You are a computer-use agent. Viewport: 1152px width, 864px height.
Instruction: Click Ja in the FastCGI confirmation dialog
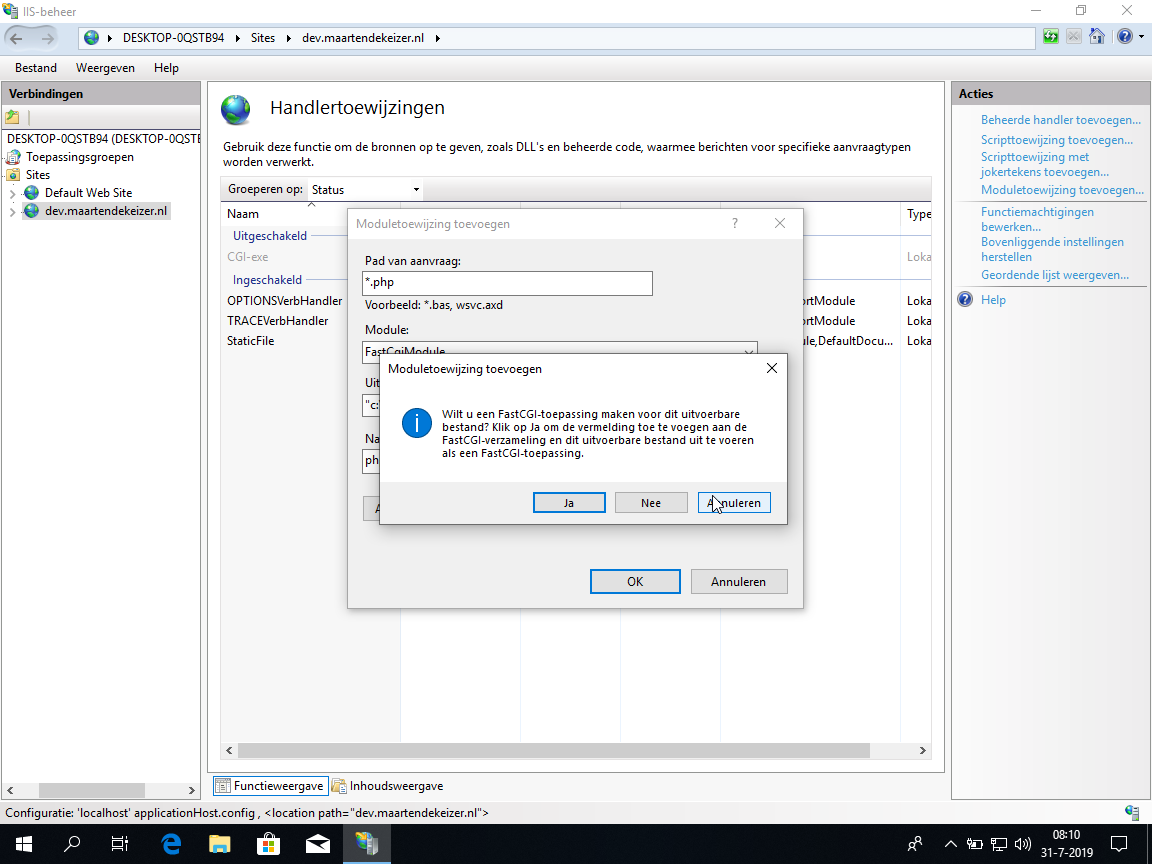coord(569,503)
